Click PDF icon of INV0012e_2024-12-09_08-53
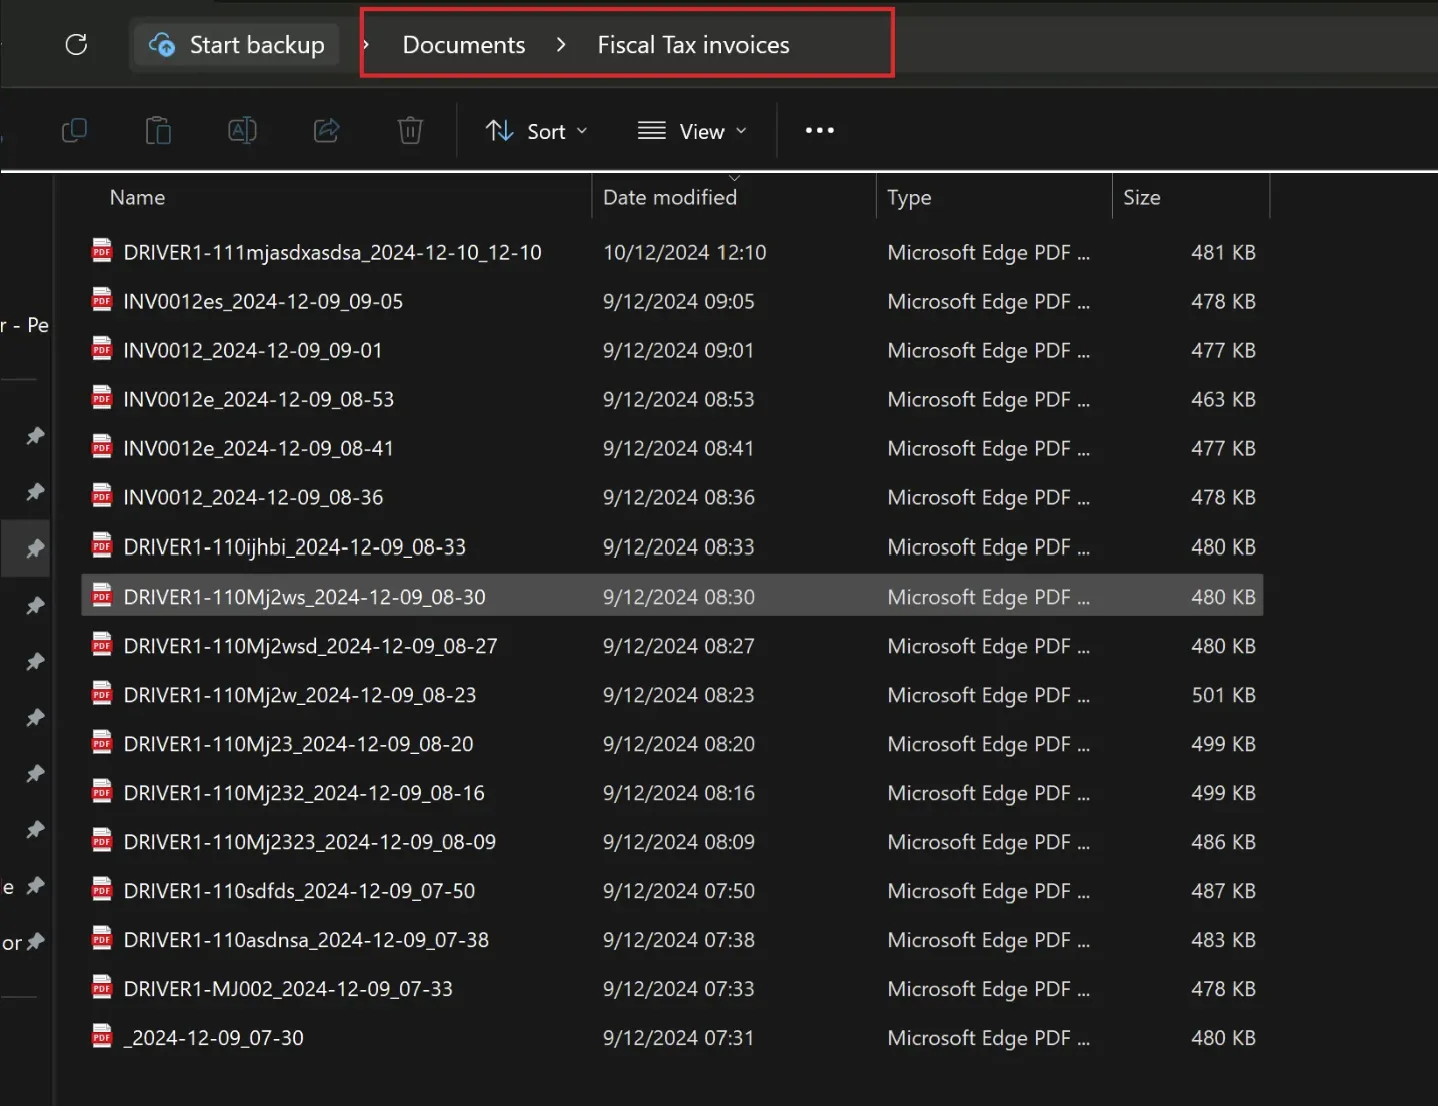This screenshot has height=1106, width=1438. click(102, 397)
